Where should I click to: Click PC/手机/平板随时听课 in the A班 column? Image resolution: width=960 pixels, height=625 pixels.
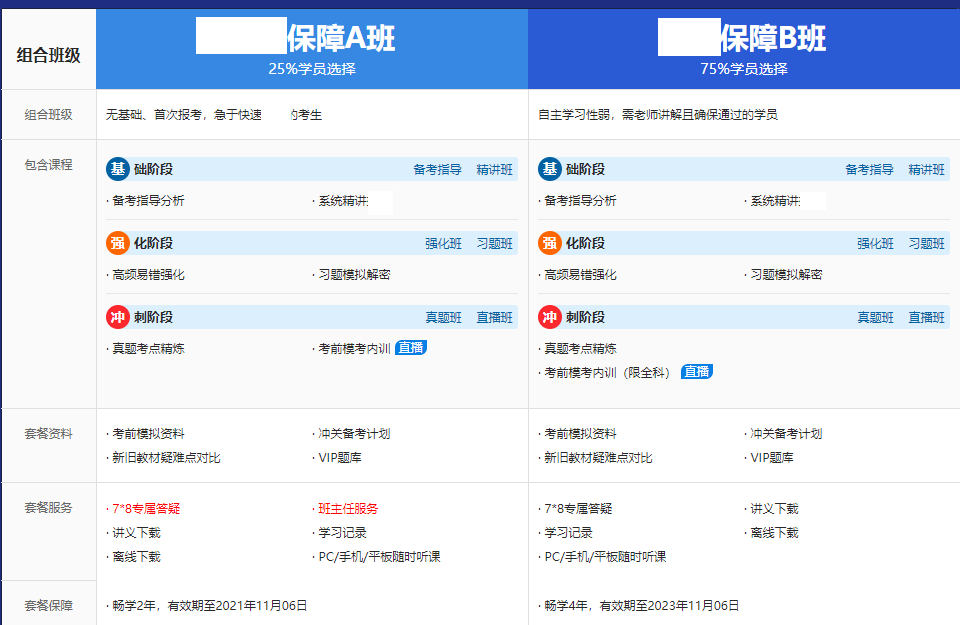[380, 556]
